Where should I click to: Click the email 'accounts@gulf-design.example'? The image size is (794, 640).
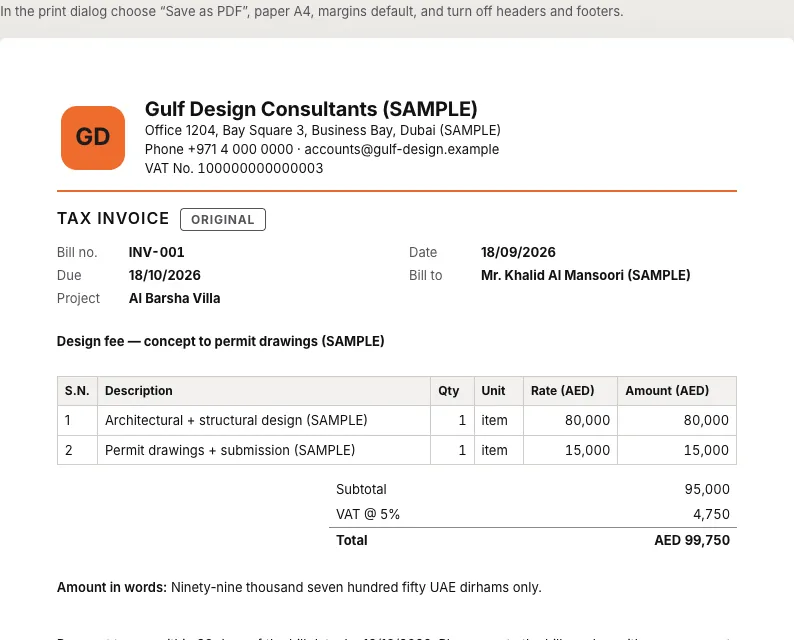tap(402, 149)
